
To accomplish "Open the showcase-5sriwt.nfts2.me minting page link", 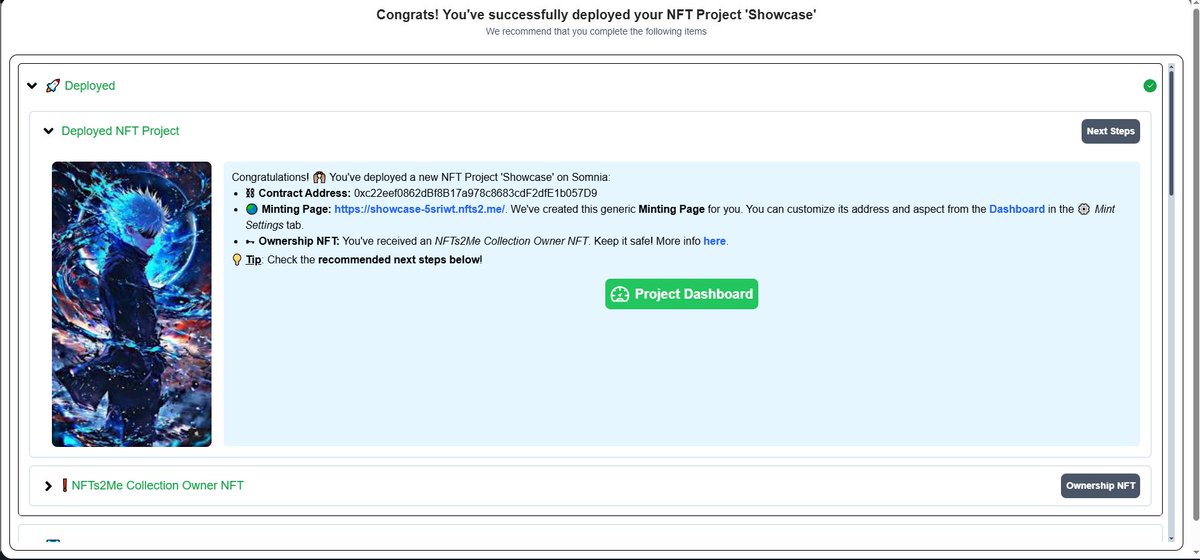I will [x=420, y=209].
